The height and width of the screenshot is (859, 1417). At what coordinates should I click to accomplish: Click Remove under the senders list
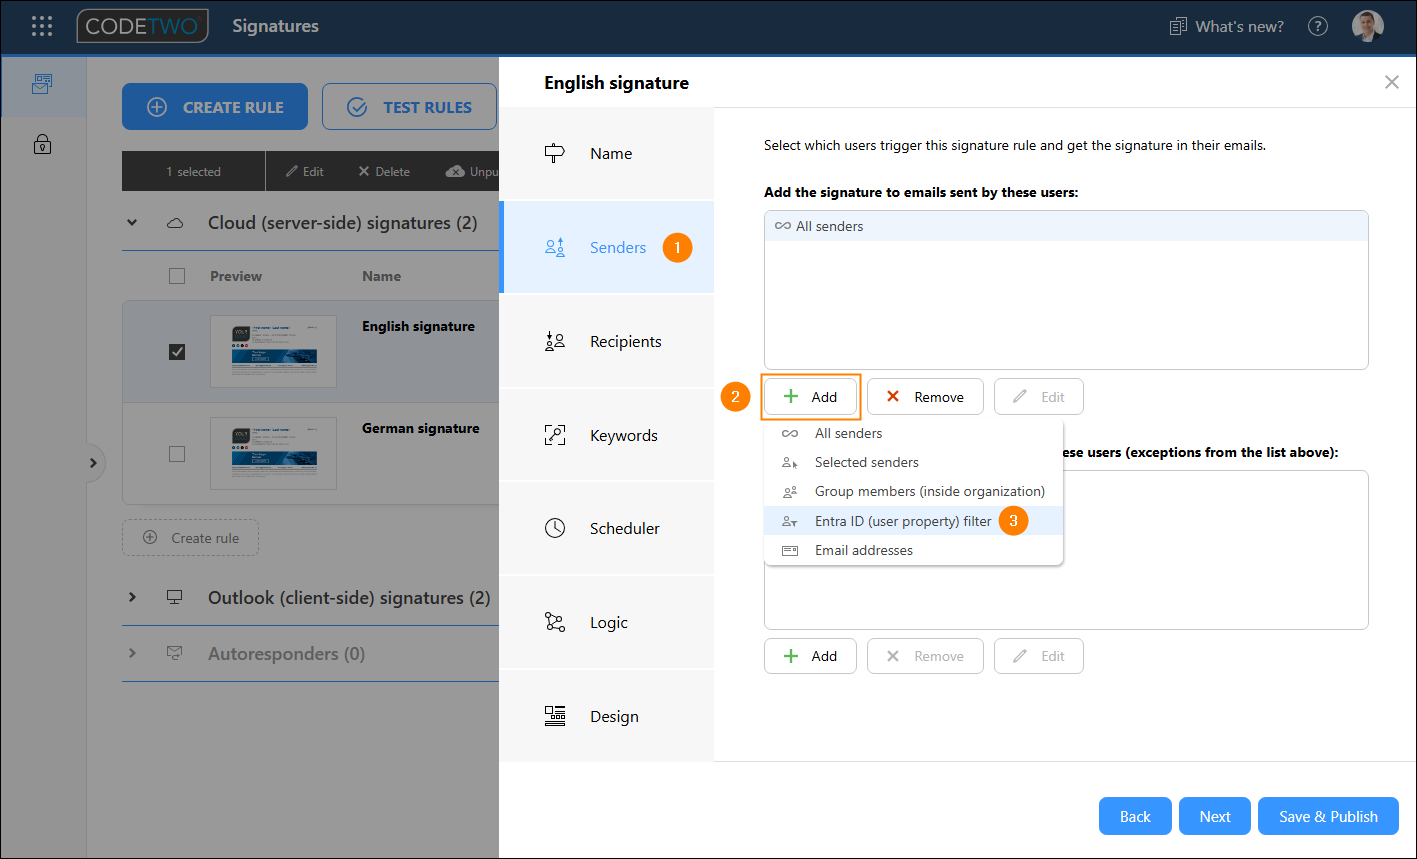925,397
